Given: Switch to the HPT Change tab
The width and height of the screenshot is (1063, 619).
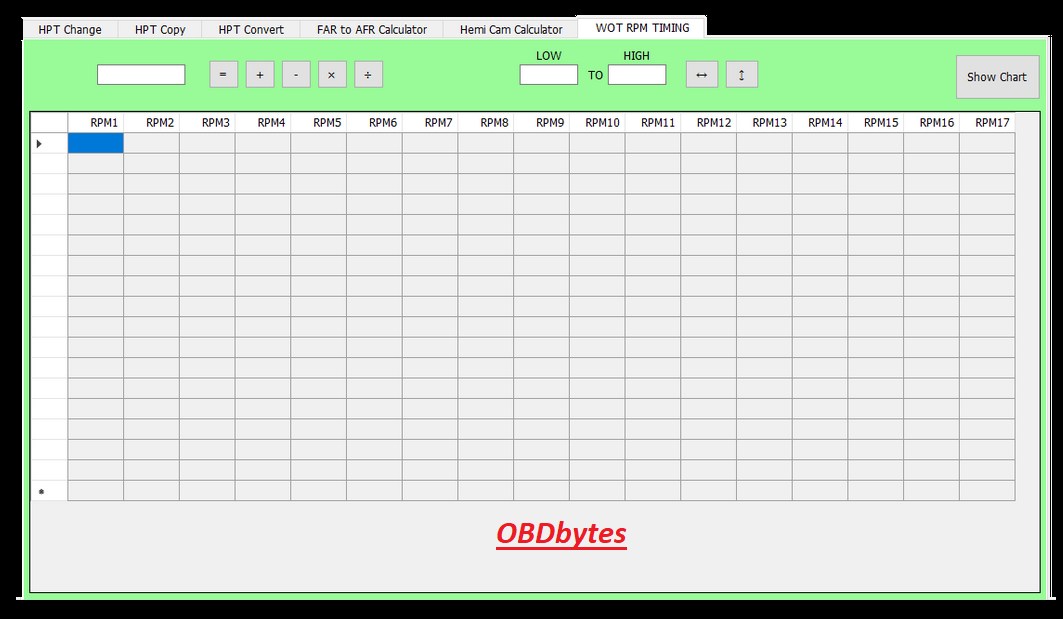Looking at the screenshot, I should (x=70, y=30).
